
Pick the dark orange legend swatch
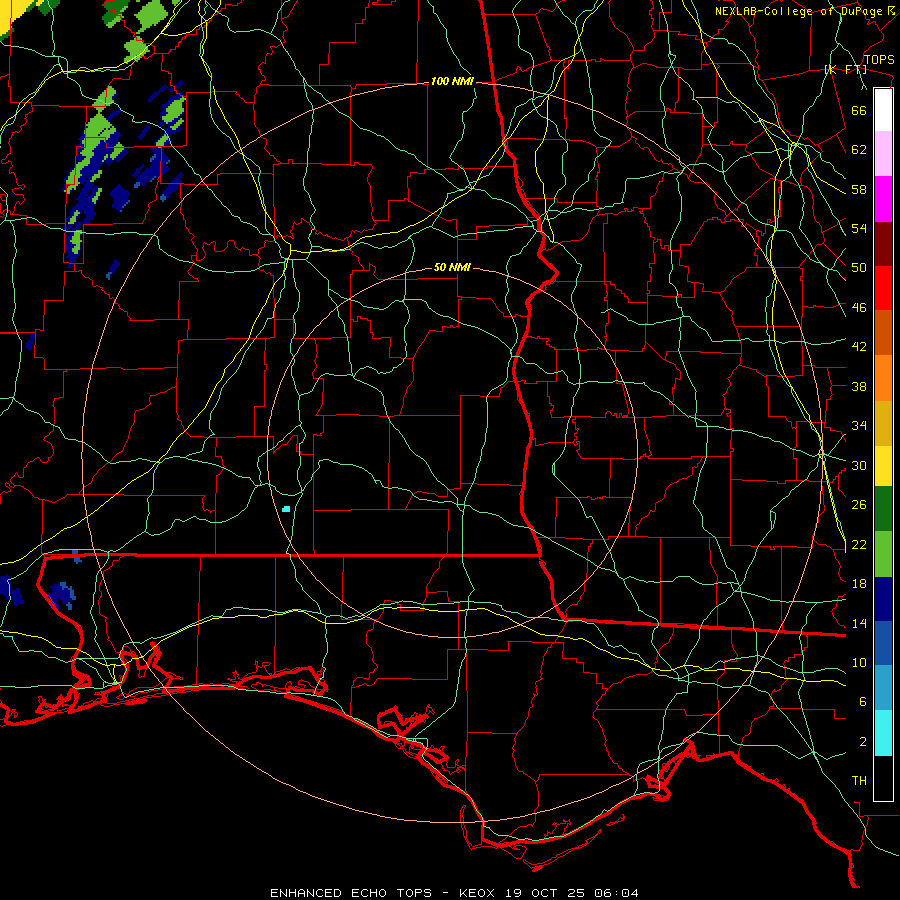(883, 333)
